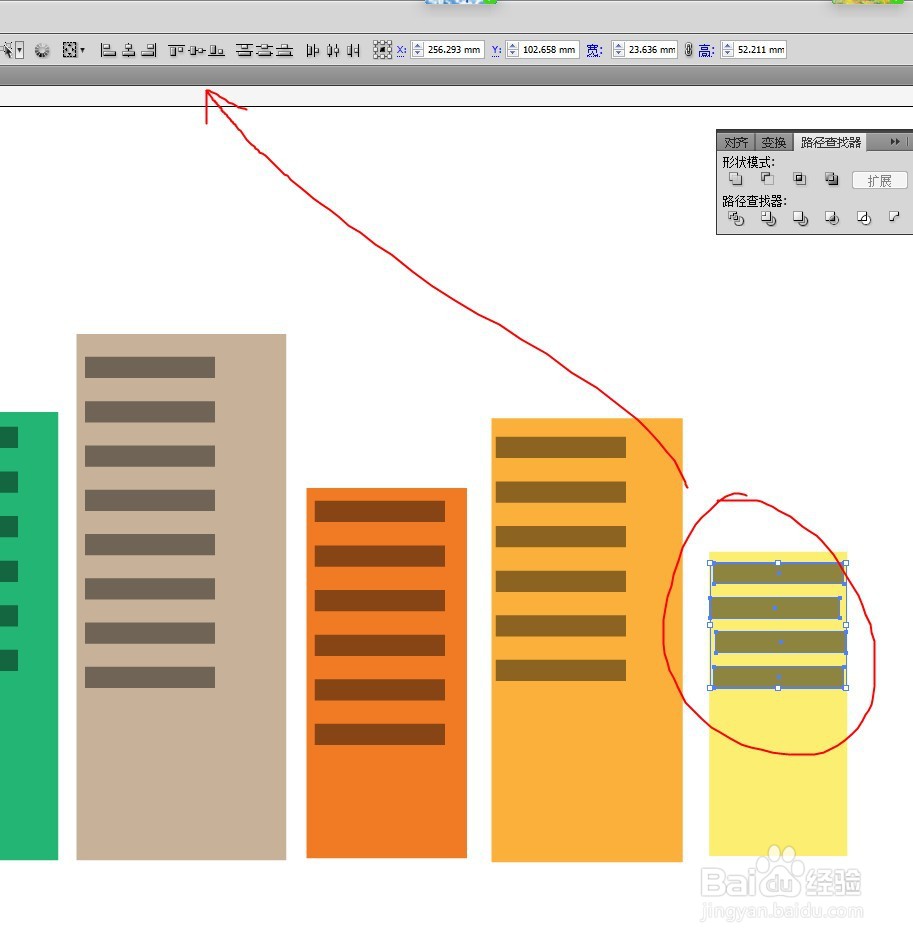Click the Minus Front shape mode icon
This screenshot has width=913, height=942.
[767, 179]
